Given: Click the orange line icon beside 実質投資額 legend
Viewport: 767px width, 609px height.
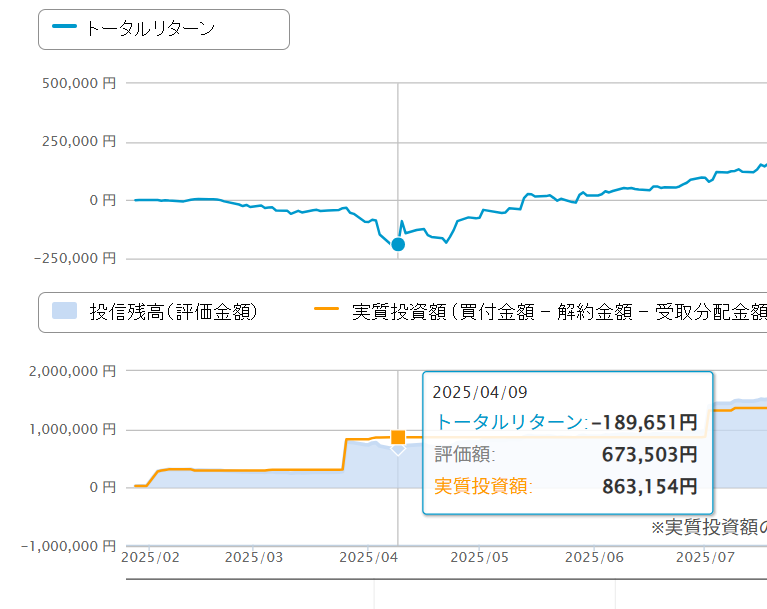Looking at the screenshot, I should 328,312.
